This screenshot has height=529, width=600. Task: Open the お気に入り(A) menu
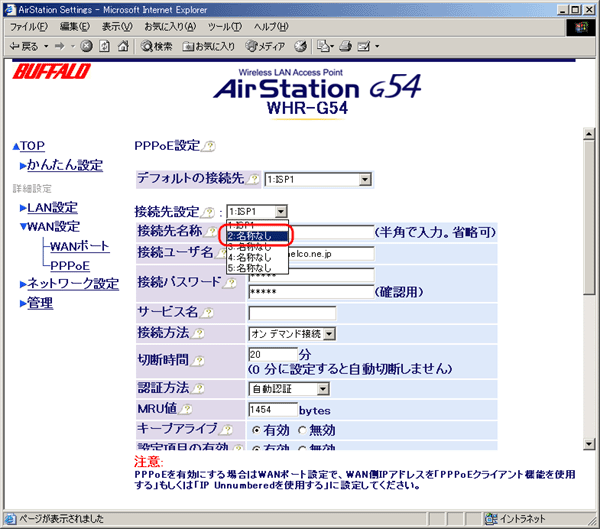tap(170, 27)
